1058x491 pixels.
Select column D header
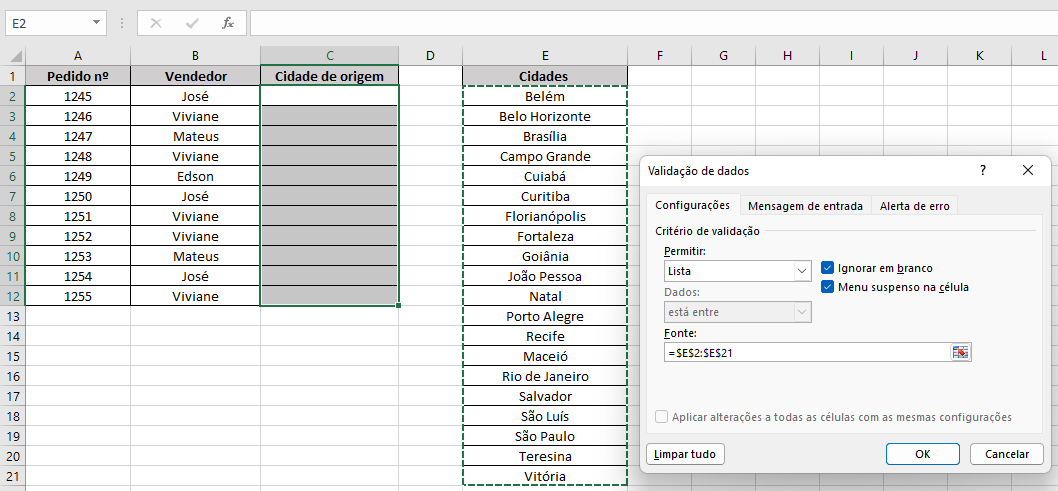tap(430, 56)
